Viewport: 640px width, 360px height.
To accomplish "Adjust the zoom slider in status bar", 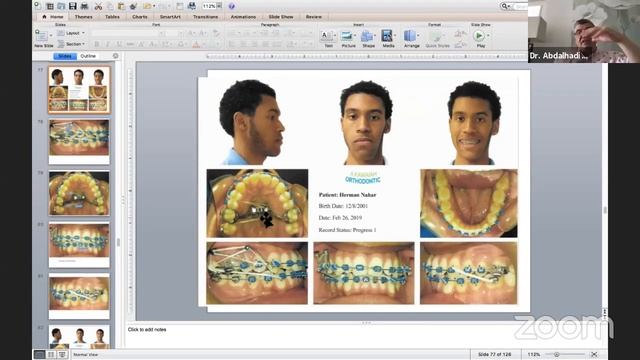I will [x=556, y=354].
